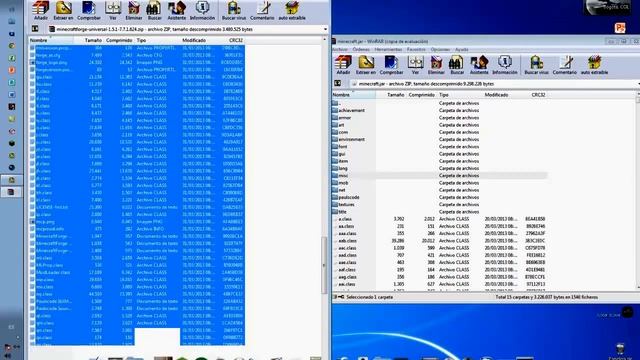Click the PowerPoint desktop icon

pos(619,28)
